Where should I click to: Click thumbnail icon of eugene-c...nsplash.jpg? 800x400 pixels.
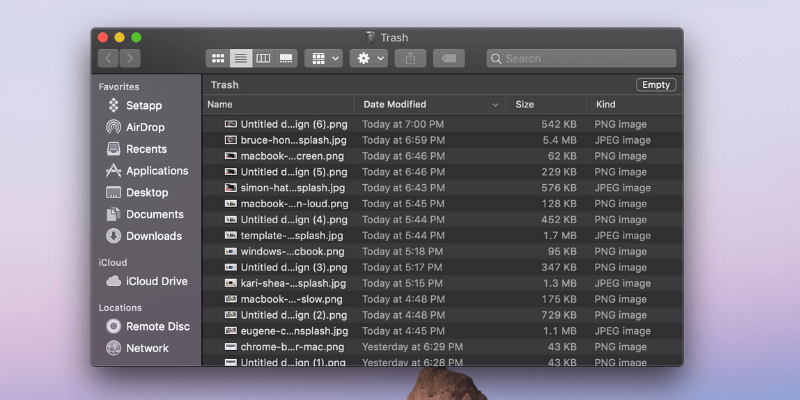[231, 331]
